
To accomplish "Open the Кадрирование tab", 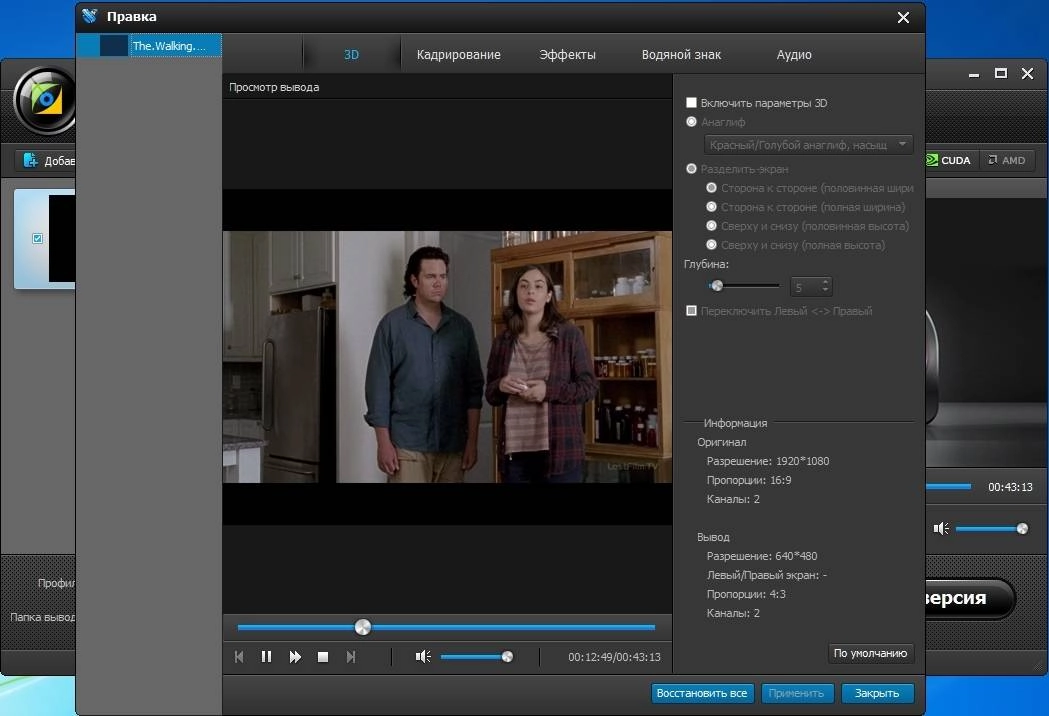I will coord(458,55).
